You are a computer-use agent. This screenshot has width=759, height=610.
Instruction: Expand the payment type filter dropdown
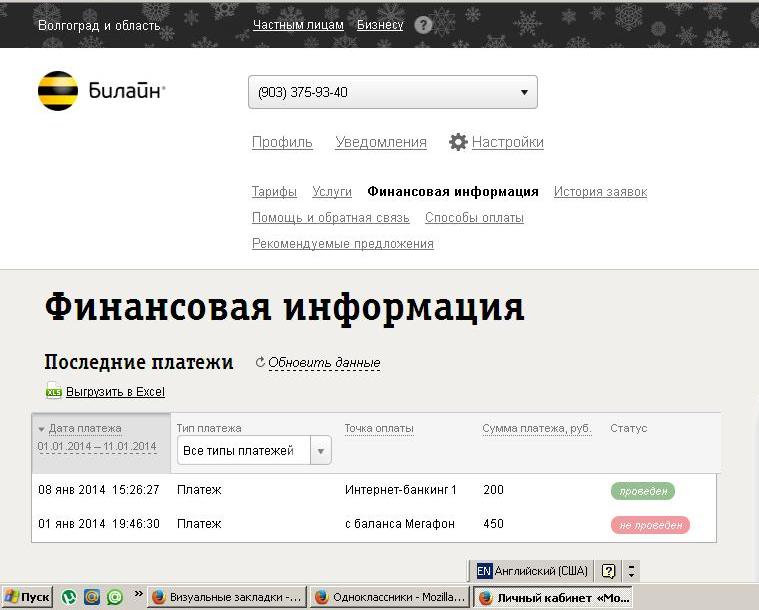(320, 451)
